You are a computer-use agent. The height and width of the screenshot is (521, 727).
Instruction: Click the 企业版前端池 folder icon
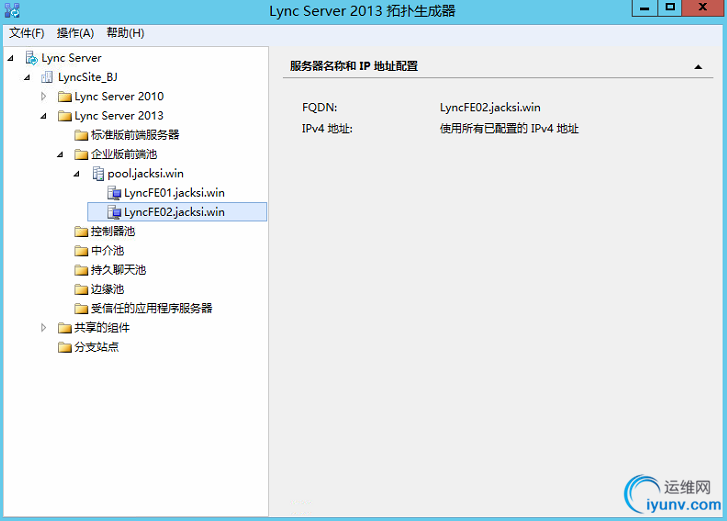[81, 154]
